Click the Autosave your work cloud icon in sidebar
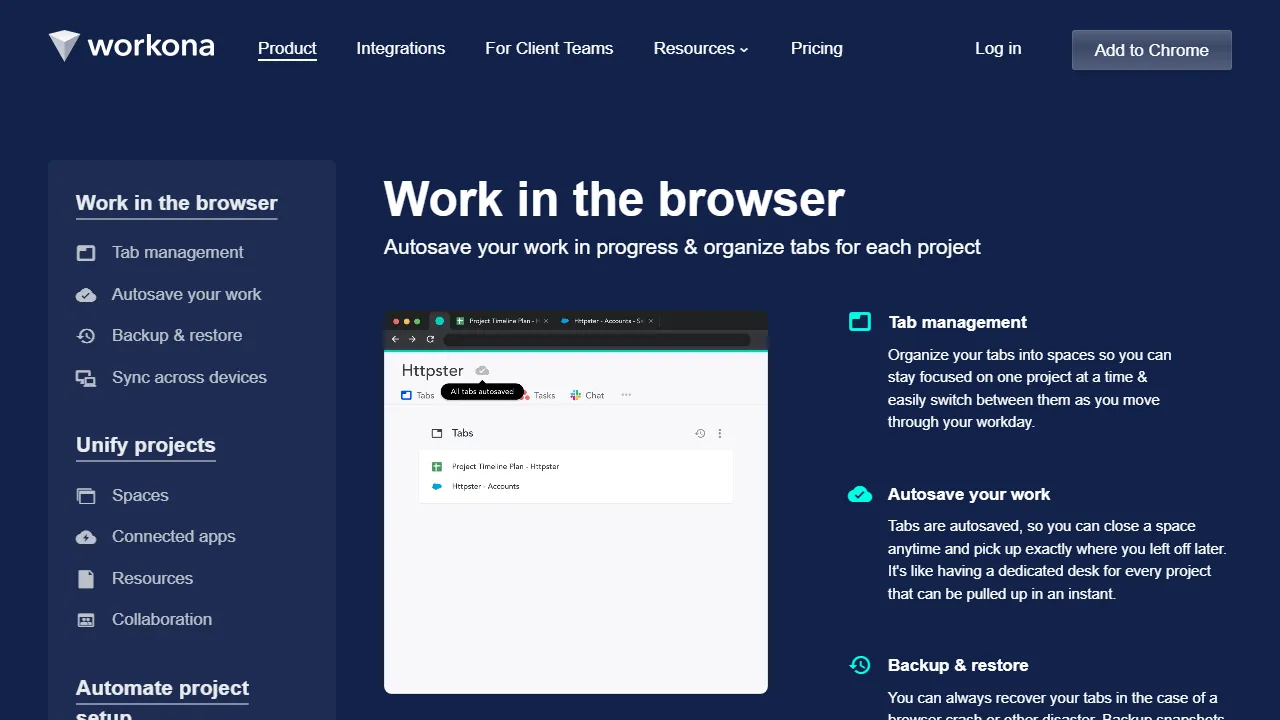 tap(86, 295)
